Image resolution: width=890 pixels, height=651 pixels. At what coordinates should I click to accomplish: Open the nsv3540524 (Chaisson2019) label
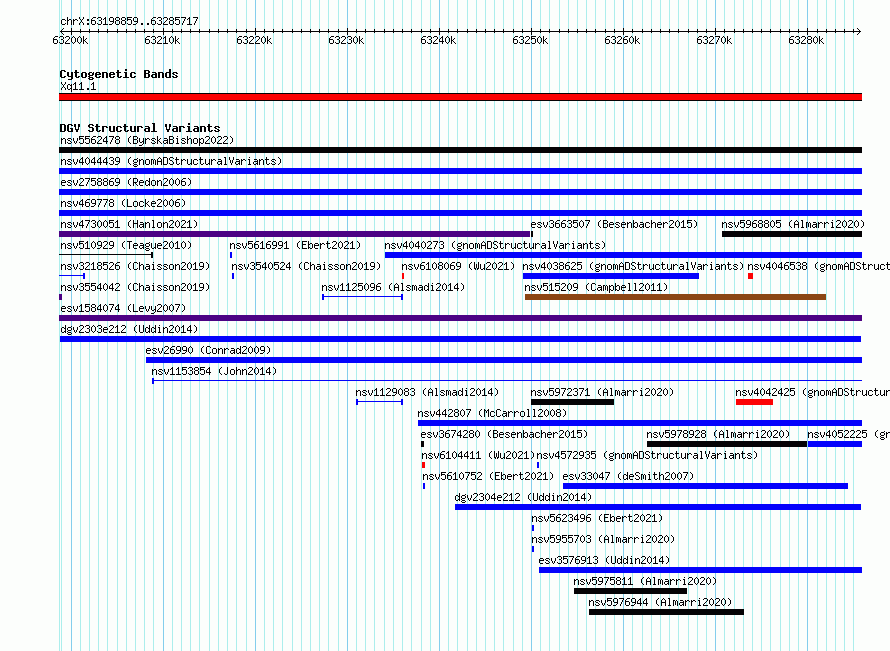tap(306, 266)
